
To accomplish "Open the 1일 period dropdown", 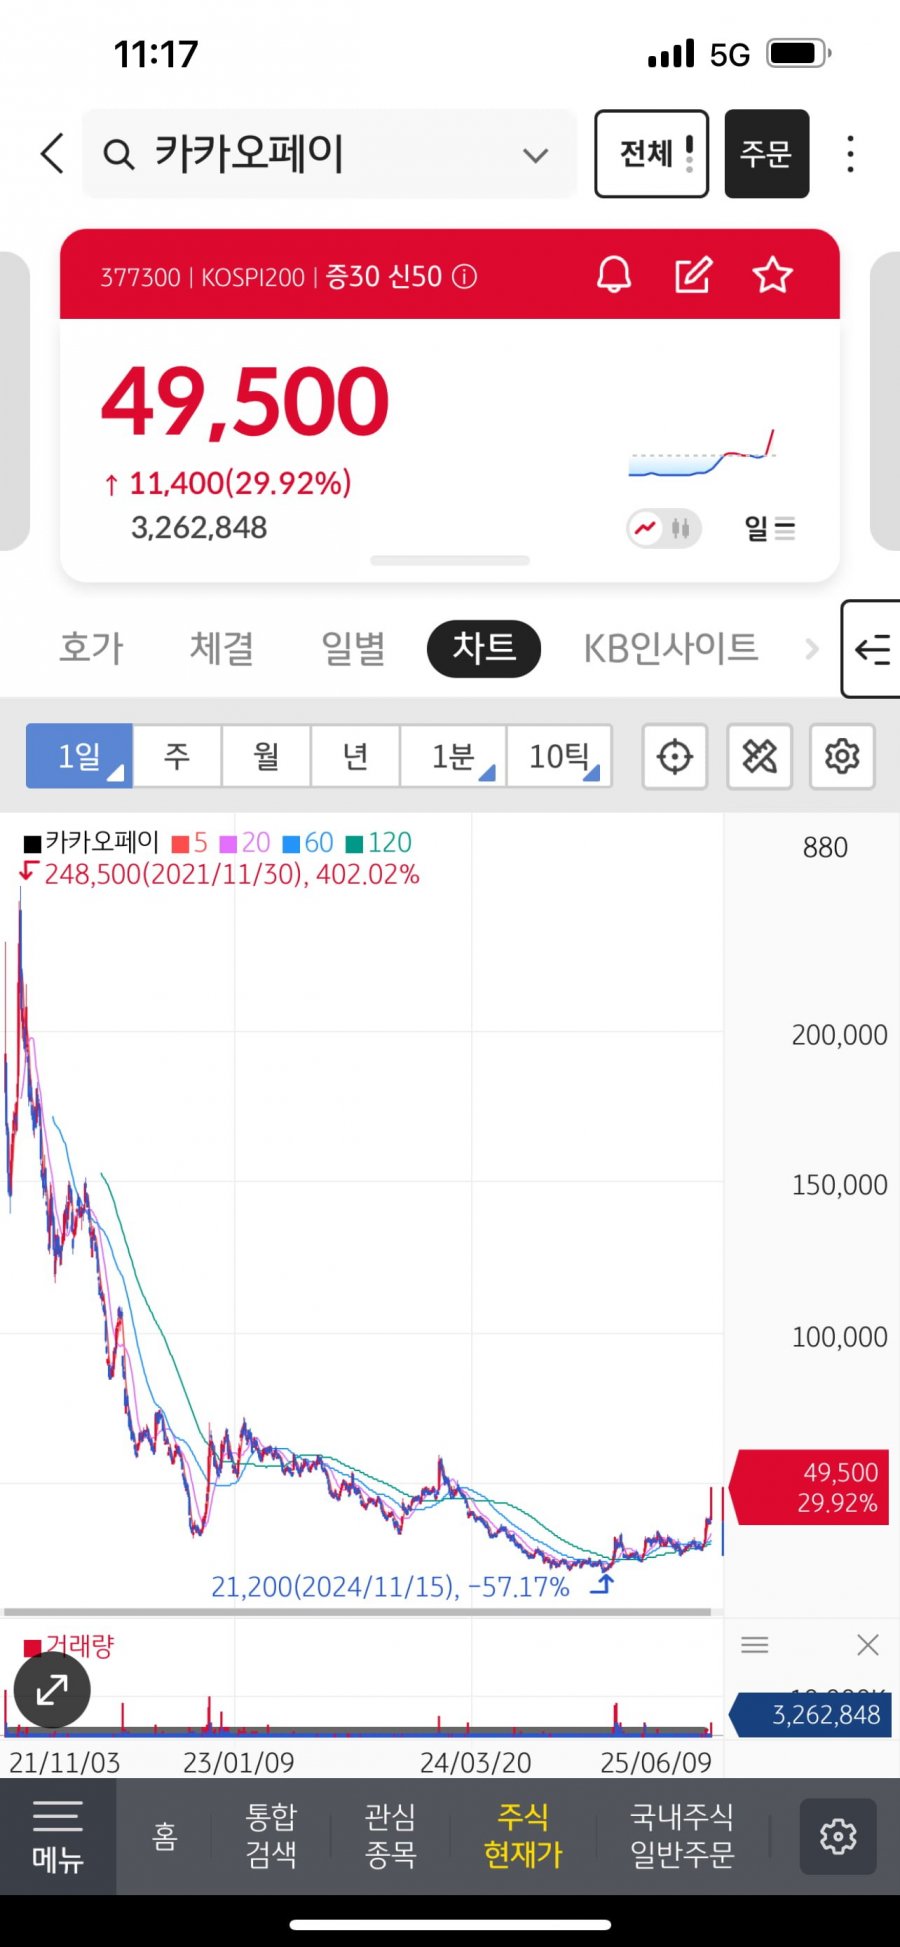I will tap(79, 756).
